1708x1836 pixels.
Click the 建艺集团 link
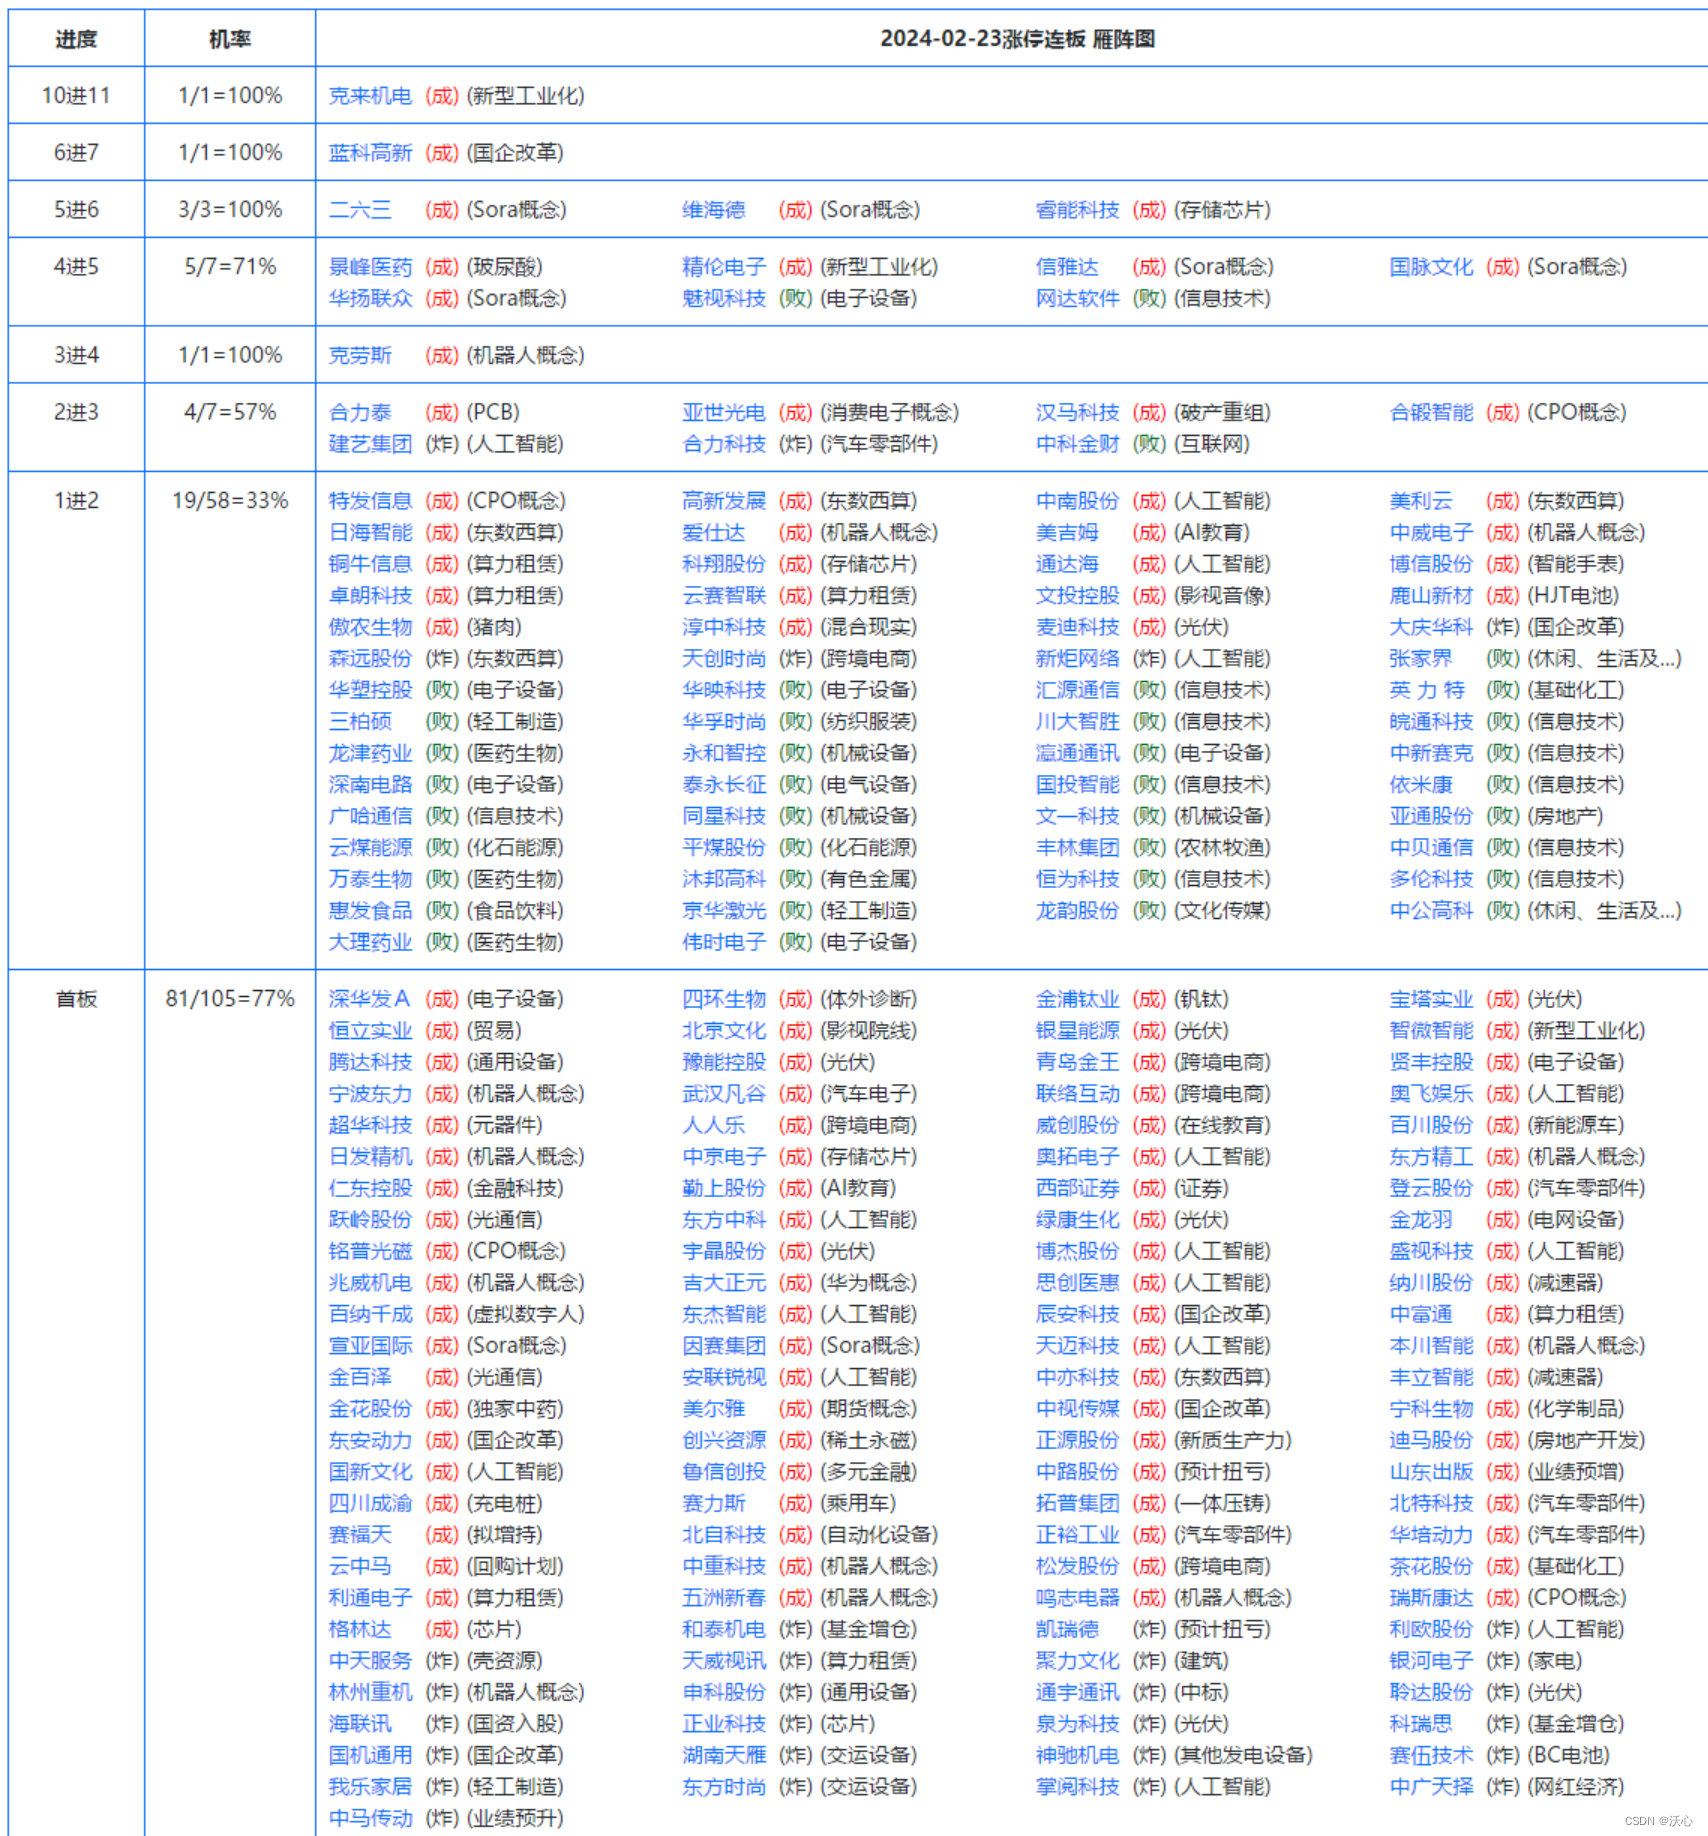370,444
